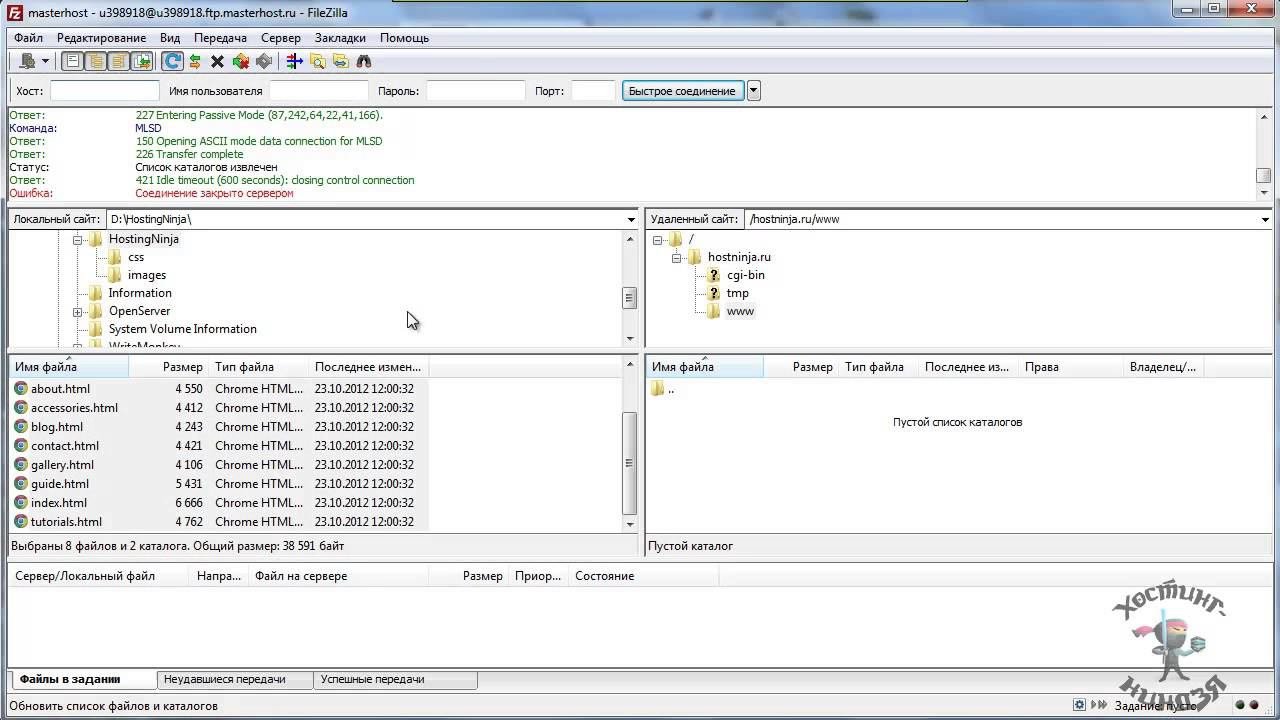
Task: Open the Передача menu
Action: coord(220,38)
